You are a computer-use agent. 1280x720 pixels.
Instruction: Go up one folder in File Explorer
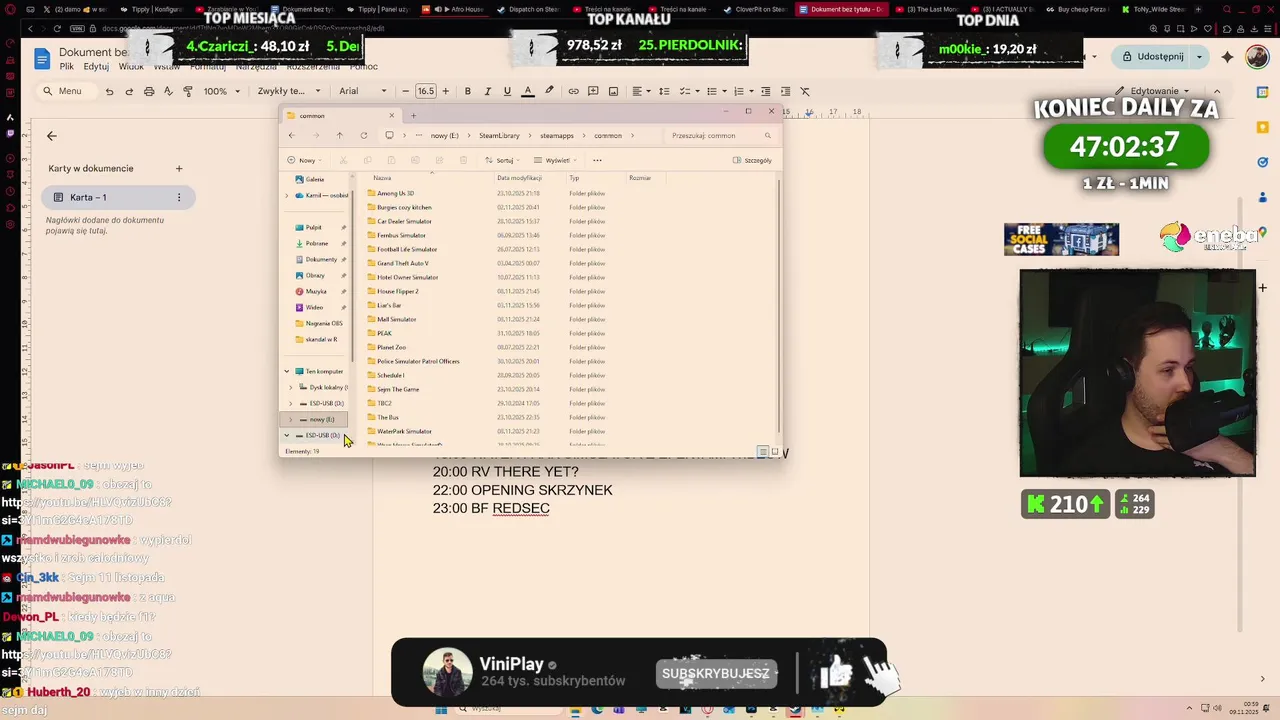(x=339, y=135)
